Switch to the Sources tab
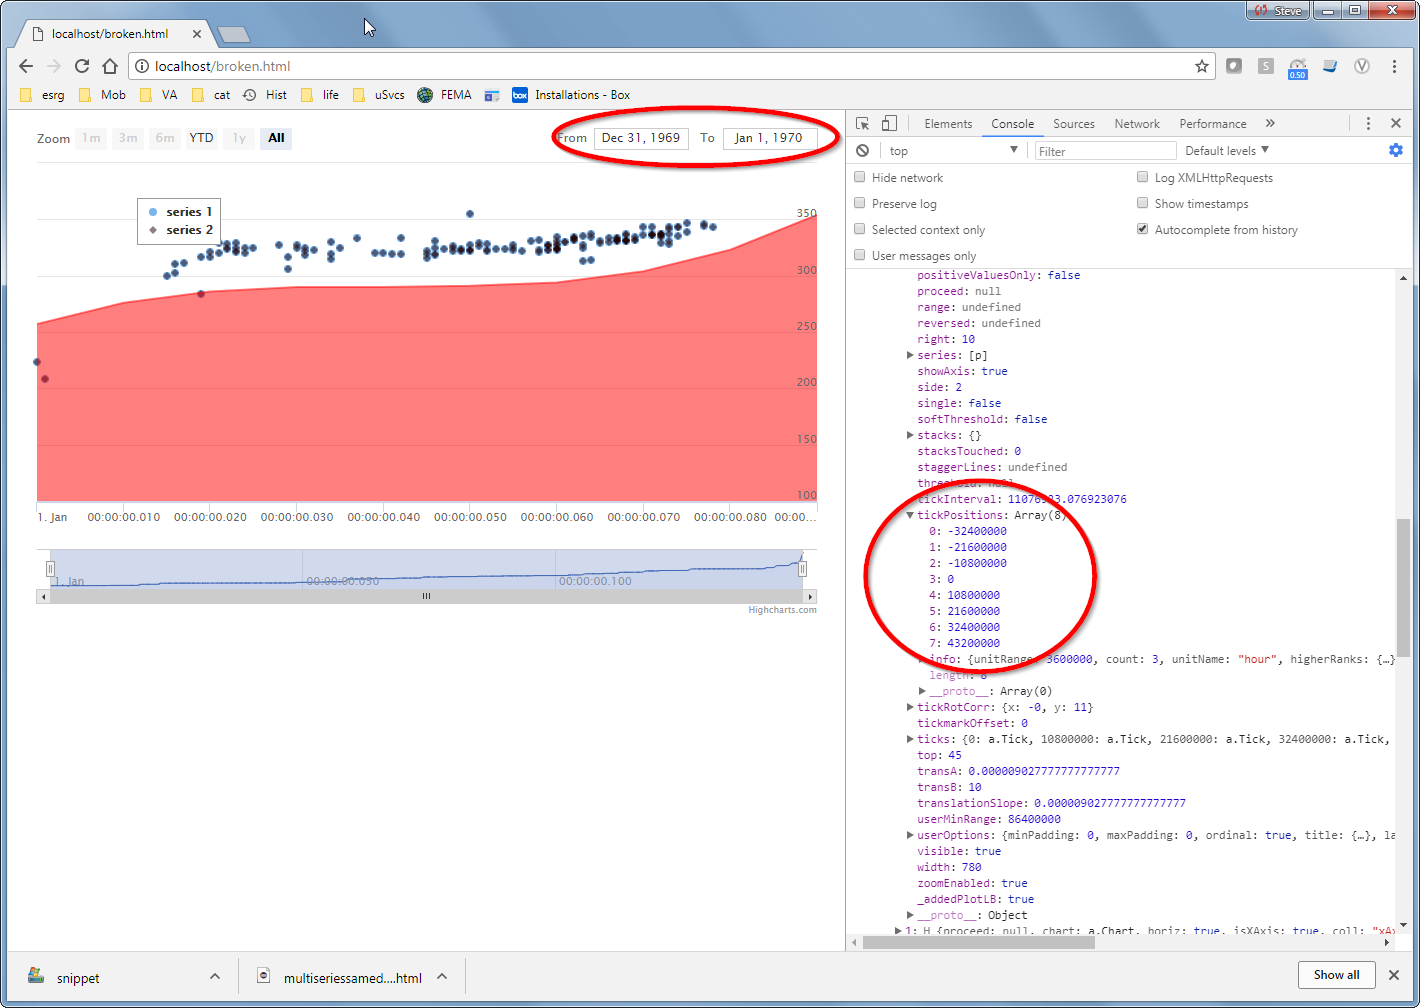Viewport: 1420px width, 1008px height. click(1074, 124)
